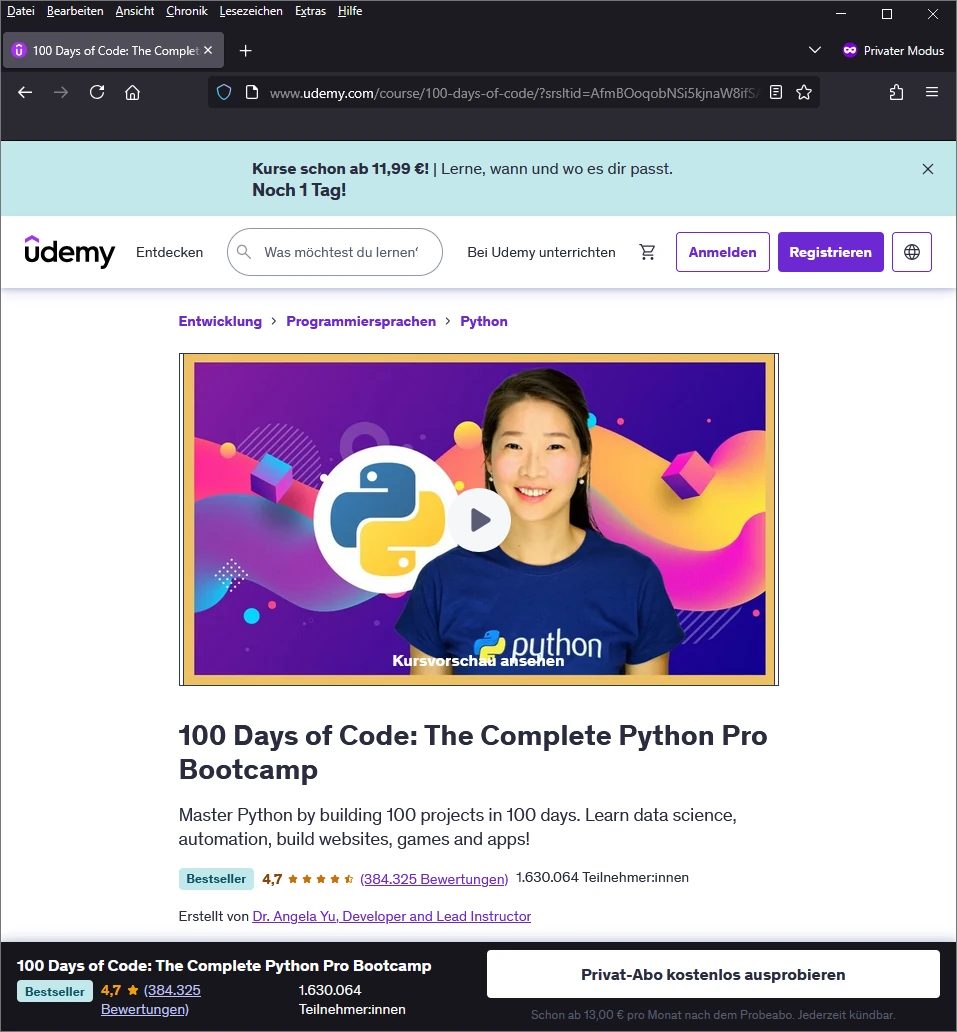Open reviews link in sticky footer bar
The image size is (957, 1032).
click(x=151, y=999)
